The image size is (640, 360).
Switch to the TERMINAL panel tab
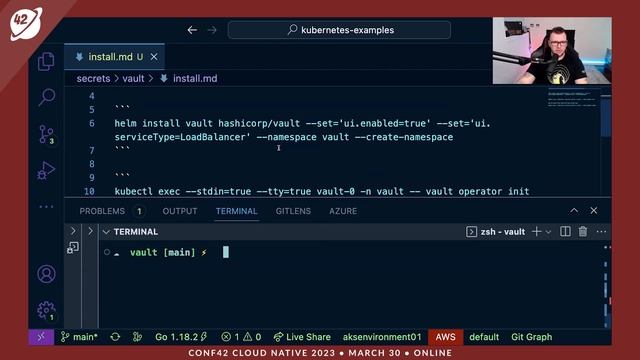236,211
